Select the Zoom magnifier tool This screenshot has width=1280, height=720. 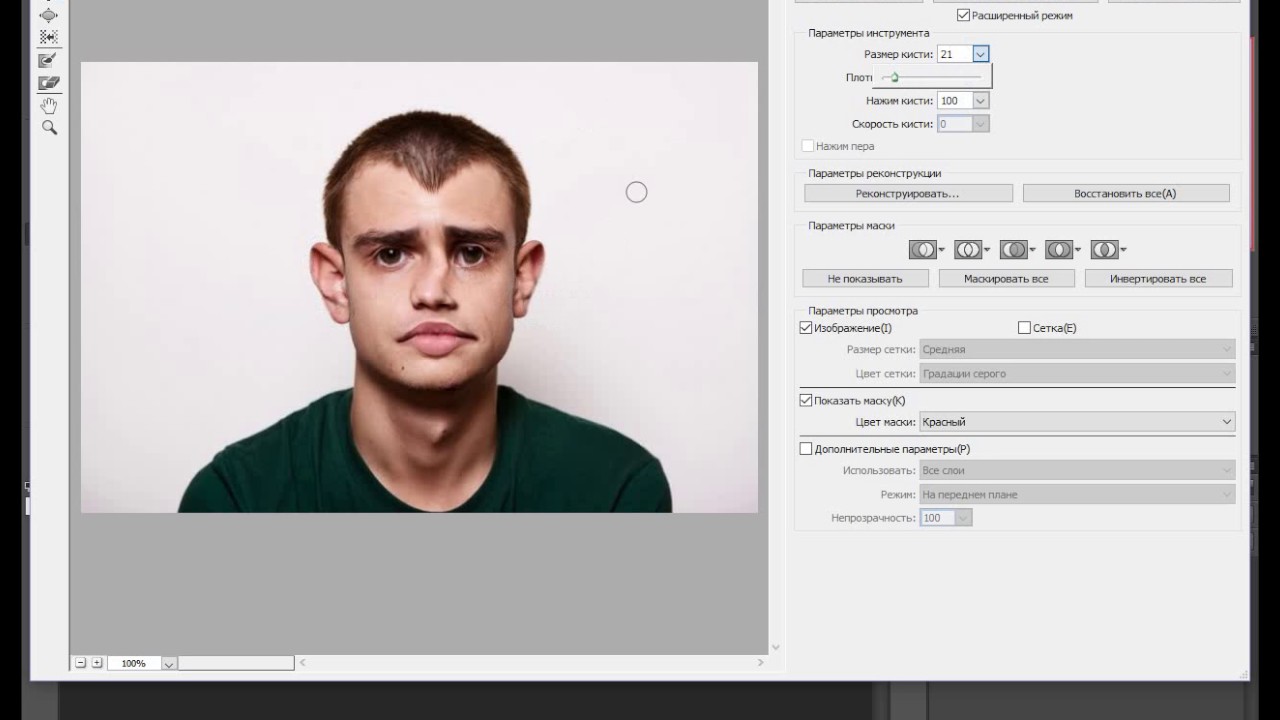pos(48,128)
